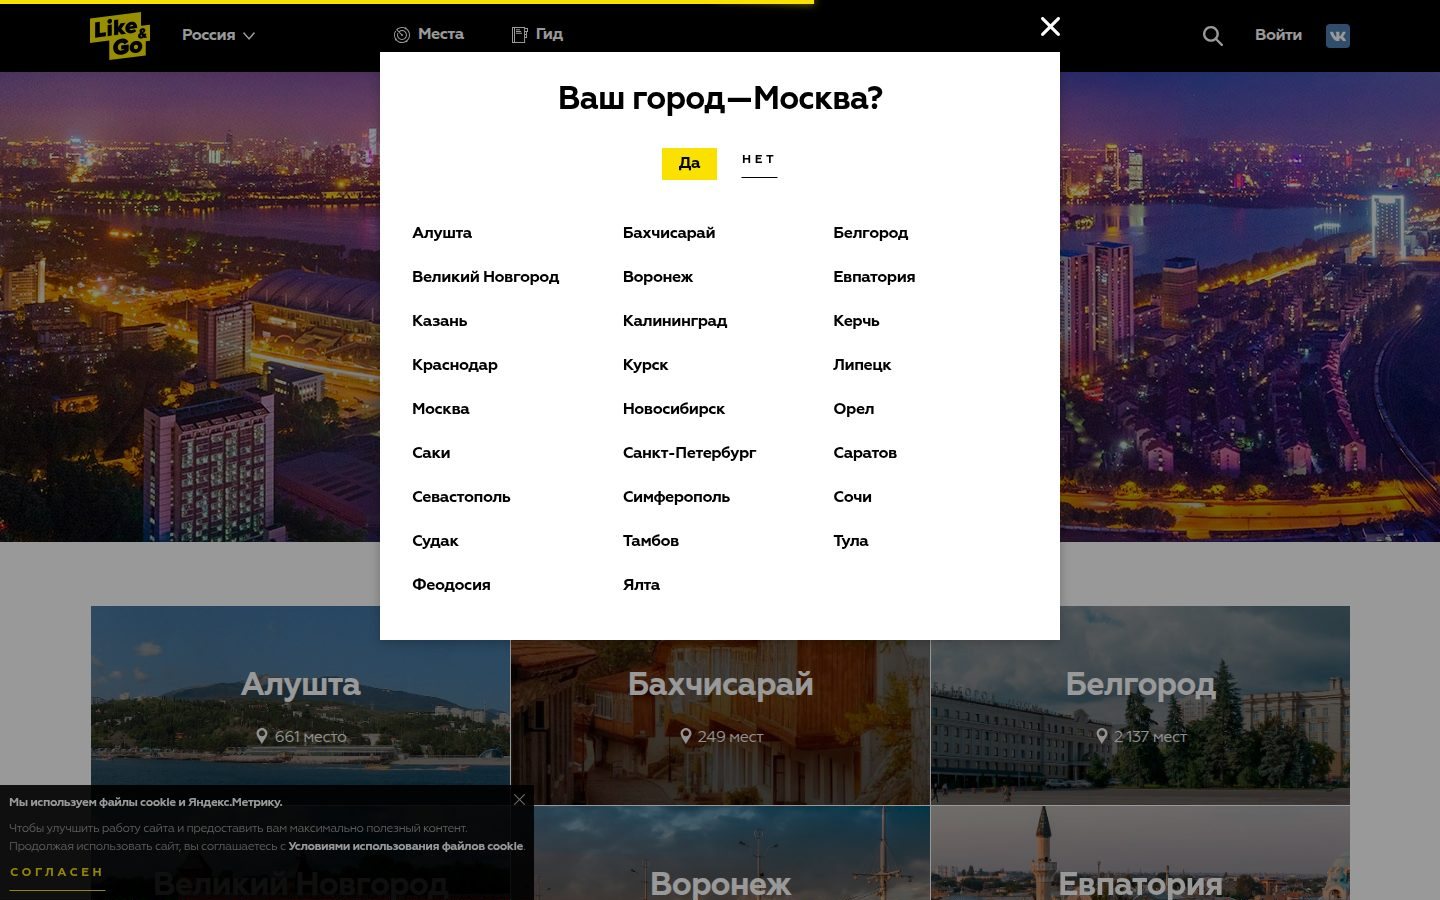Image resolution: width=1440 pixels, height=900 pixels.
Task: Open the Места menu item
Action: (x=429, y=34)
